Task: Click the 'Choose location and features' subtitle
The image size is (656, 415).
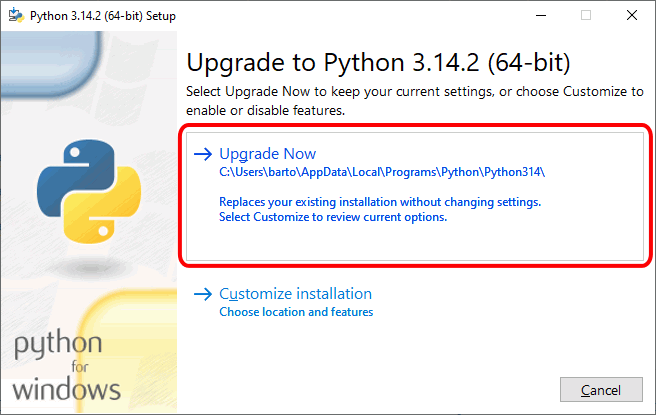Action: 296,312
